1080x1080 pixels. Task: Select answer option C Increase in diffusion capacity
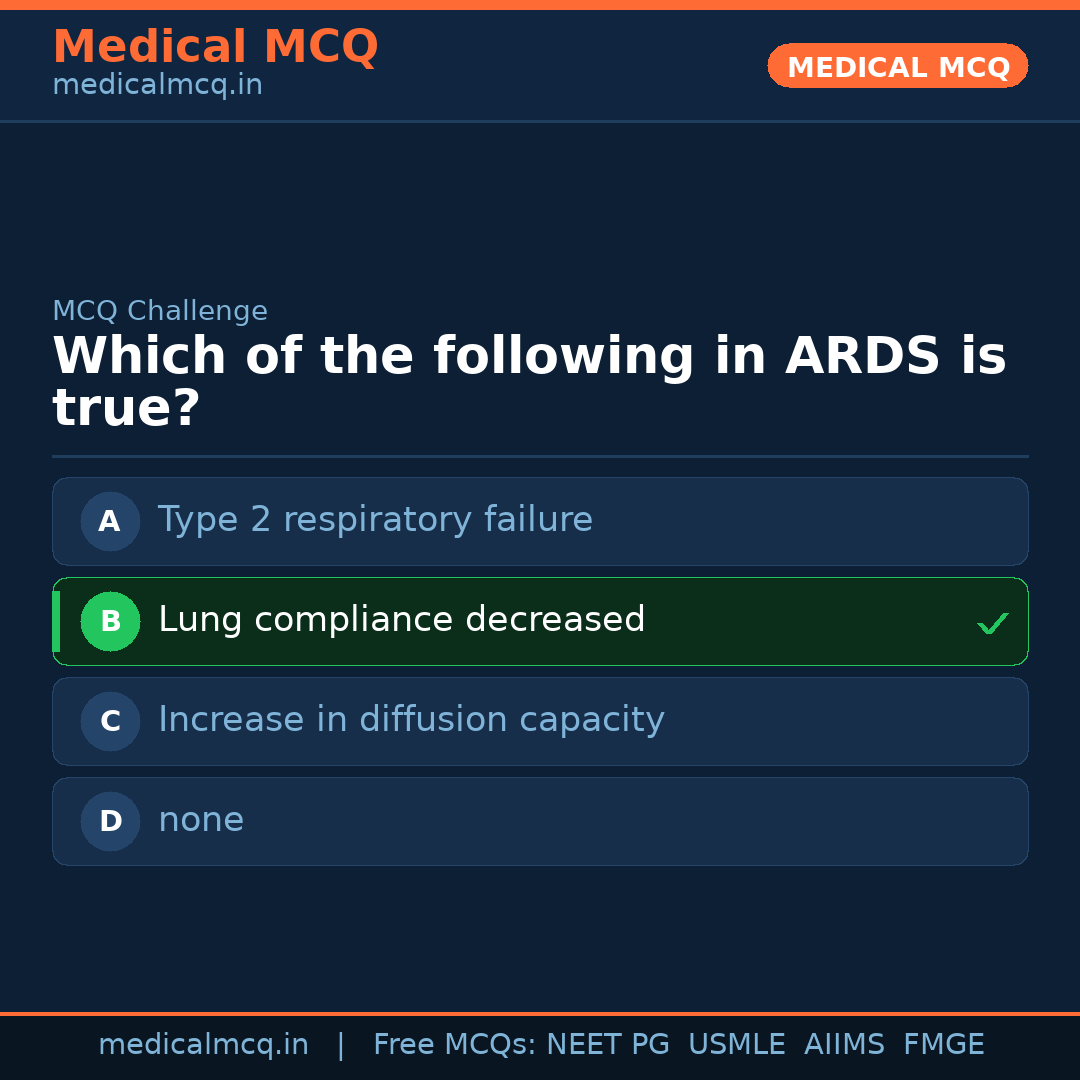click(540, 721)
